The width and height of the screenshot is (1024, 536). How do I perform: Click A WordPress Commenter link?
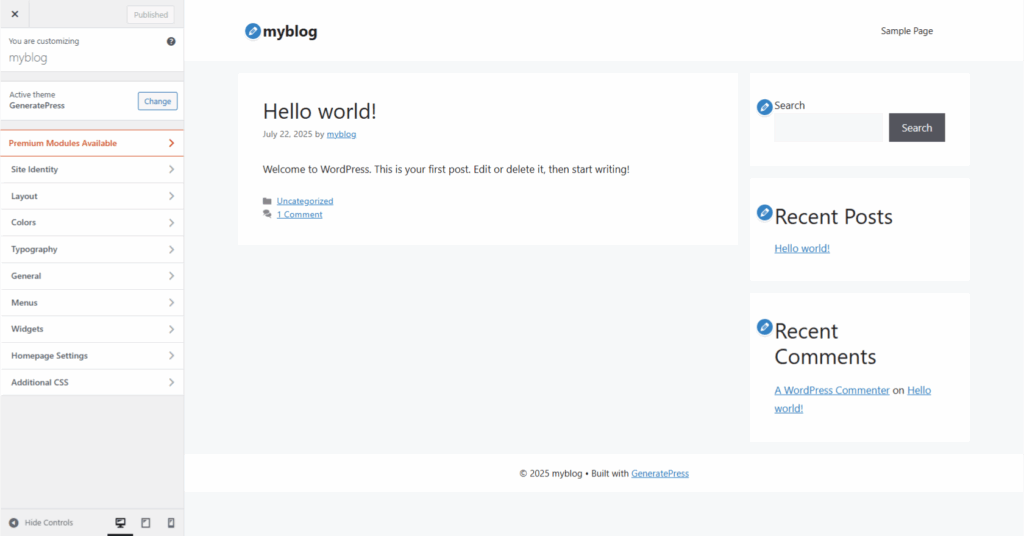click(832, 390)
